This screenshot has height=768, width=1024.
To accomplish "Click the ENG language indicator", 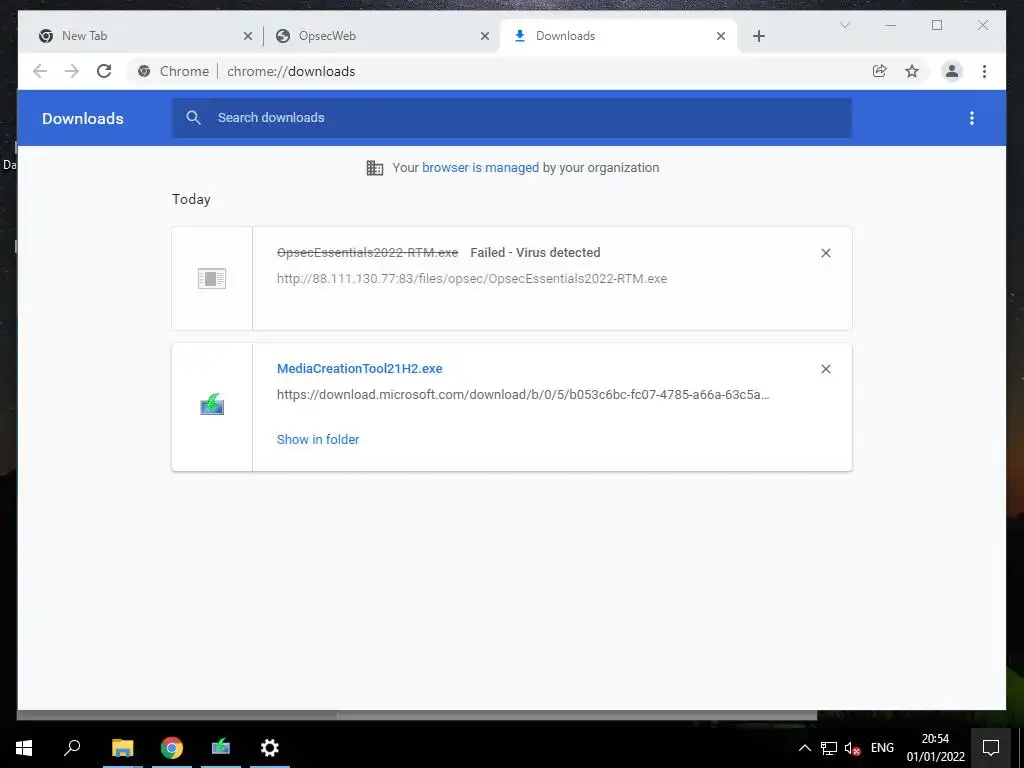I will coord(882,748).
